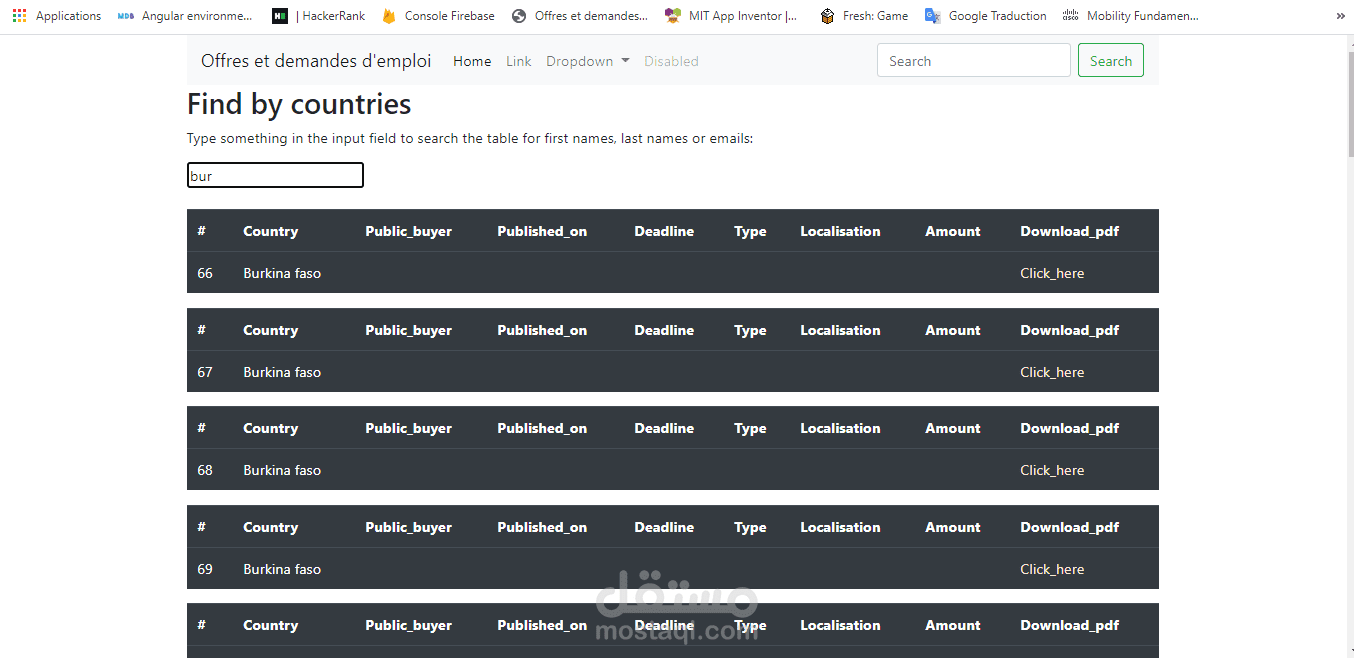Click Click_here link in row 67
The image size is (1354, 658).
click(x=1052, y=372)
